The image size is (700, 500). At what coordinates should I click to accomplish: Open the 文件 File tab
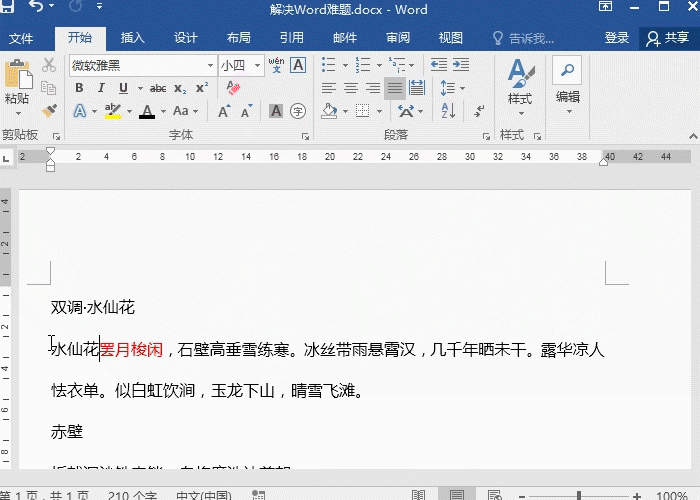pos(21,38)
